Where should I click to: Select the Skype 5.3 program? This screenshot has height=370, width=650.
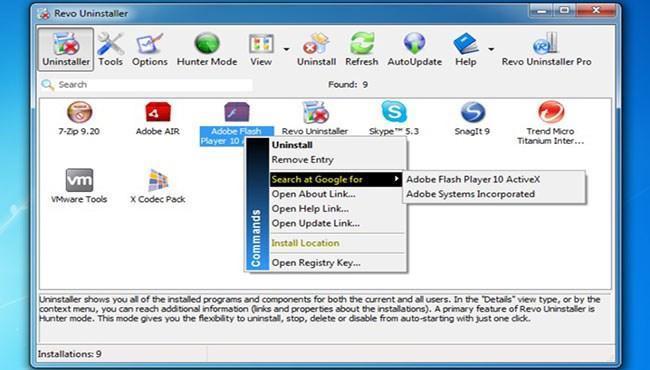[394, 118]
